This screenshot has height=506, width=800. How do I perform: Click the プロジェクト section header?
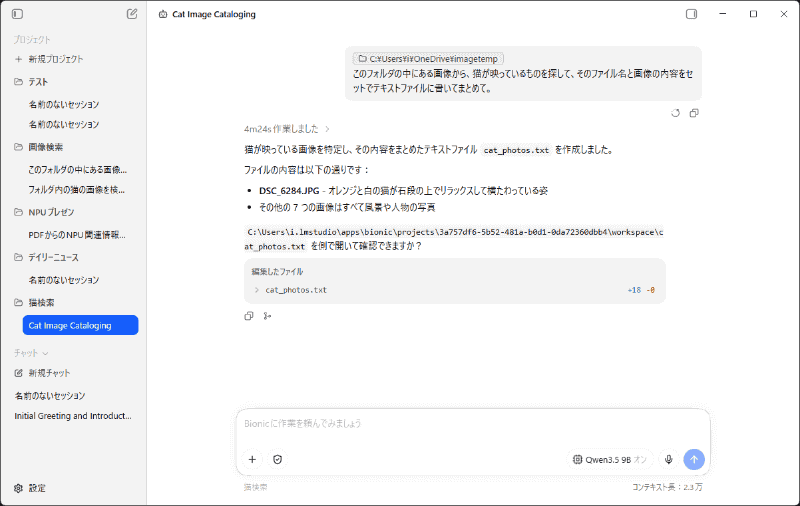click(32, 40)
